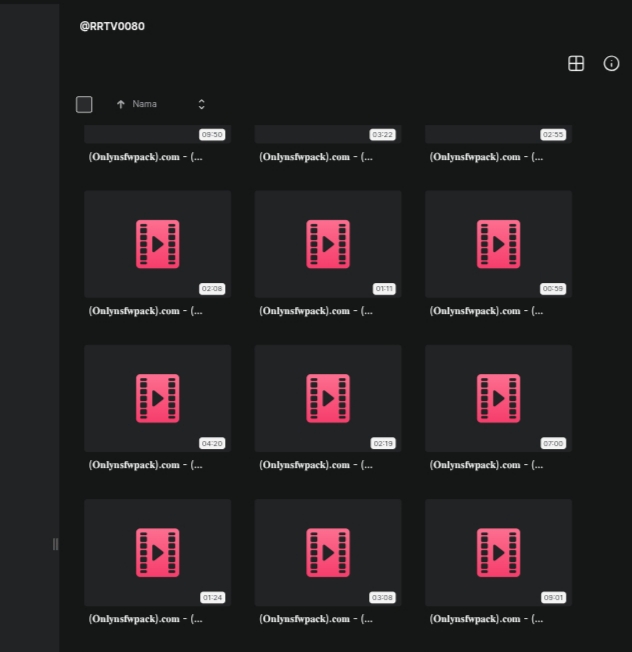The width and height of the screenshot is (632, 652).
Task: Reverse sort direction with the up arrow
Action: coord(121,104)
